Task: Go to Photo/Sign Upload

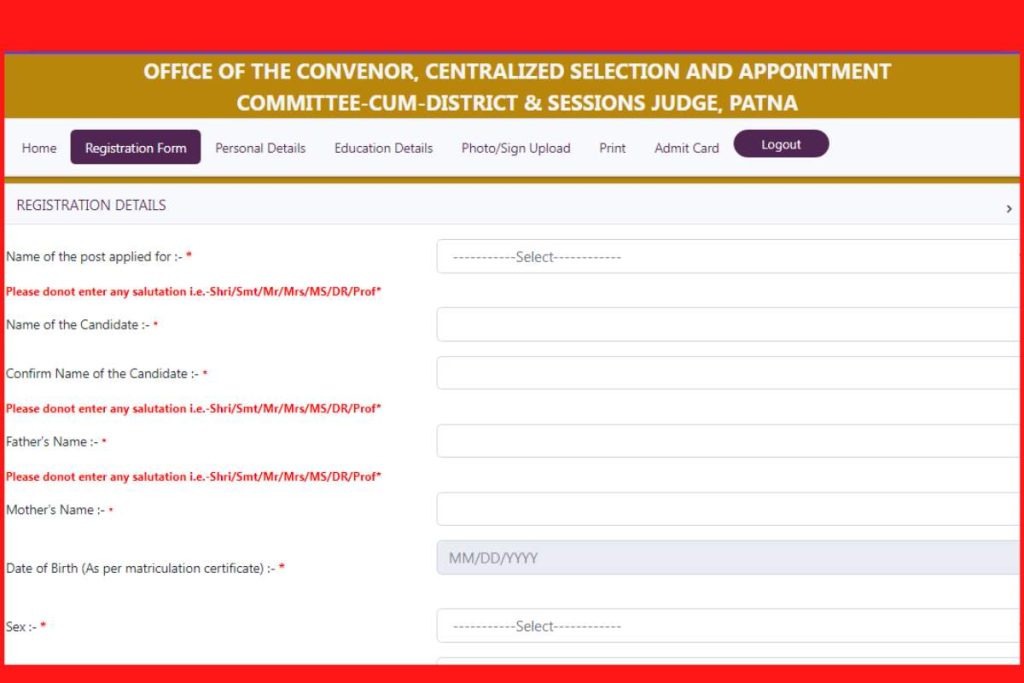Action: point(516,147)
